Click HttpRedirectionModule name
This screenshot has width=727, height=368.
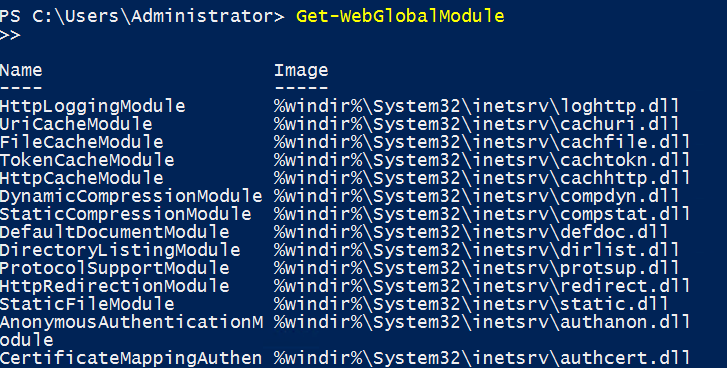115,286
